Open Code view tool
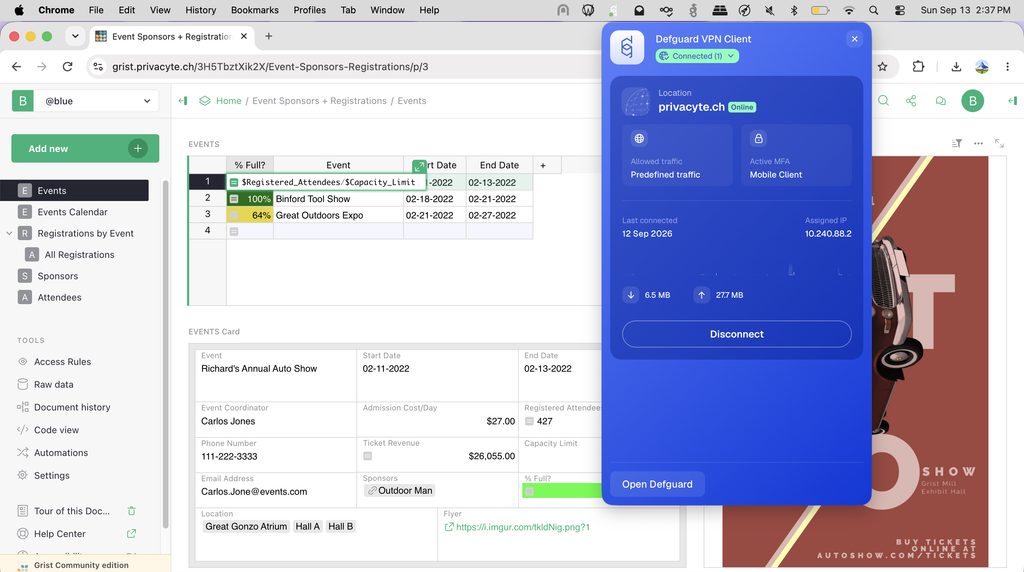Viewport: 1024px width, 572px height. pyautogui.click(x=56, y=430)
